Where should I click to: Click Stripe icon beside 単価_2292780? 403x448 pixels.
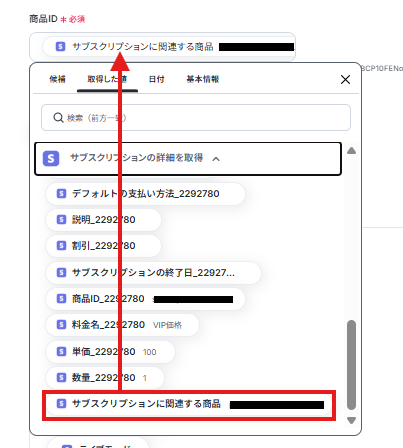61,352
